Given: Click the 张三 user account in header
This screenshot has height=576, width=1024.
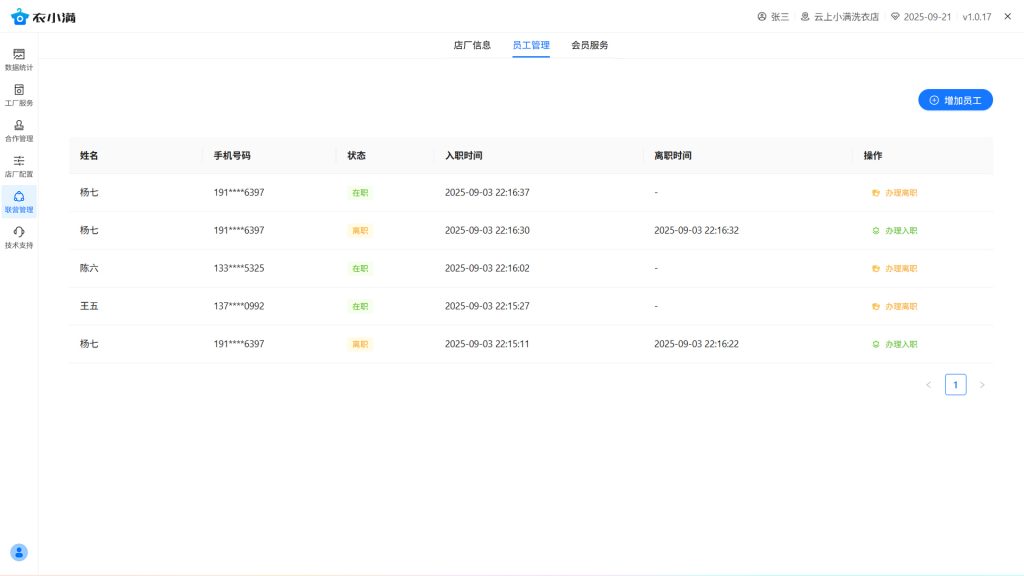Looking at the screenshot, I should coord(773,17).
